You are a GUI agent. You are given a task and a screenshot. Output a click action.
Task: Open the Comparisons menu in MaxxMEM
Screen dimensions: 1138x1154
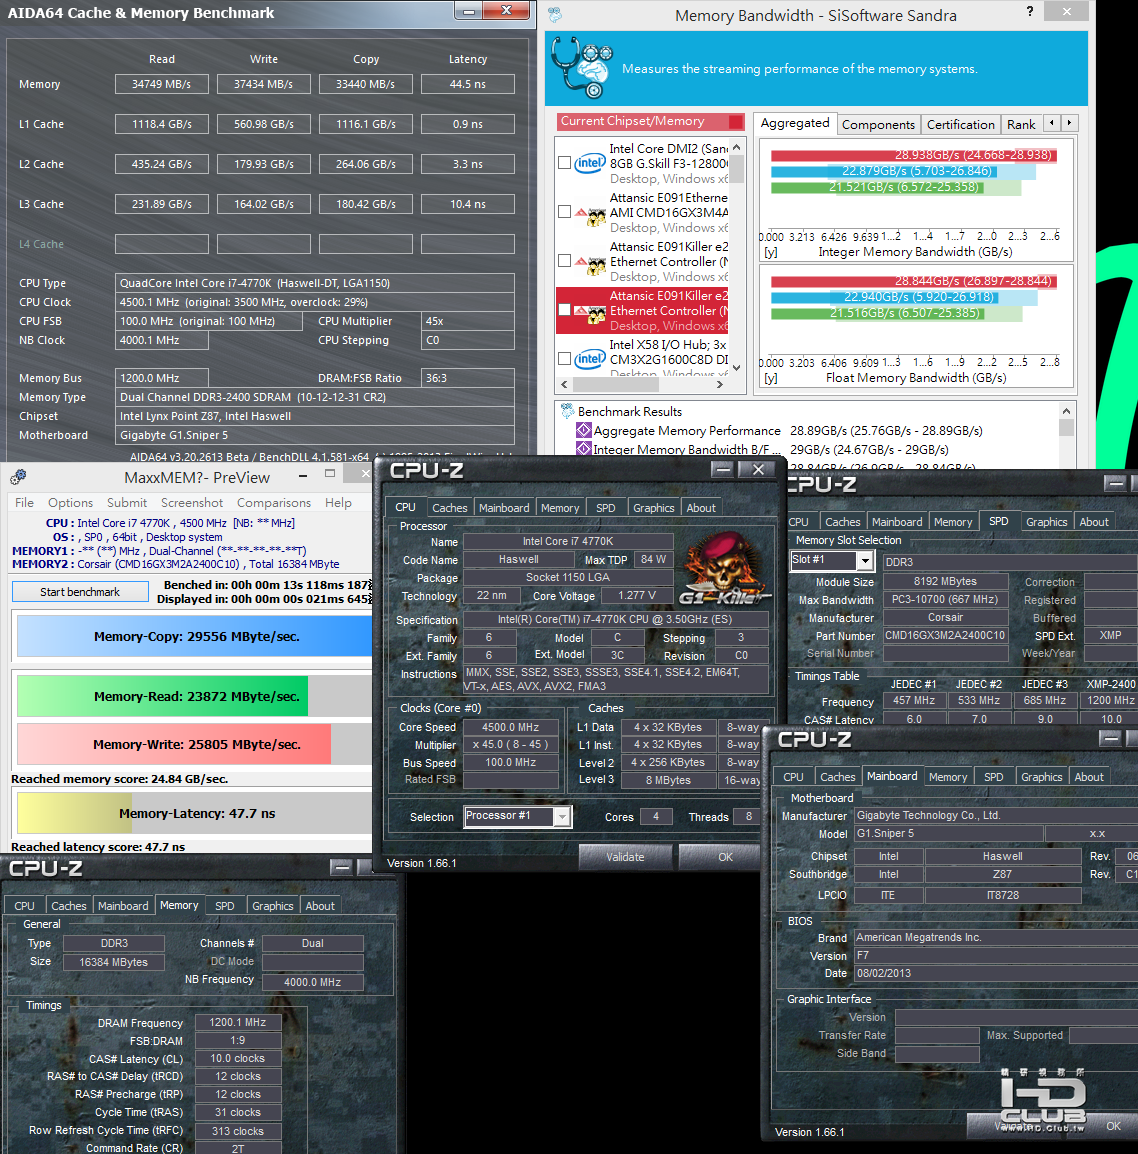274,502
